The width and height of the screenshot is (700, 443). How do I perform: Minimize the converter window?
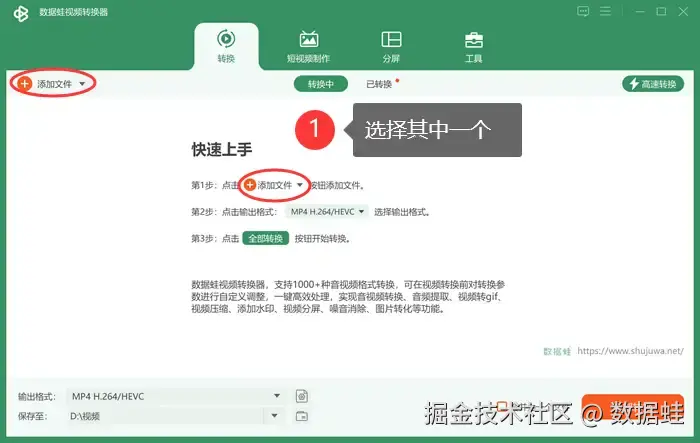640,12
